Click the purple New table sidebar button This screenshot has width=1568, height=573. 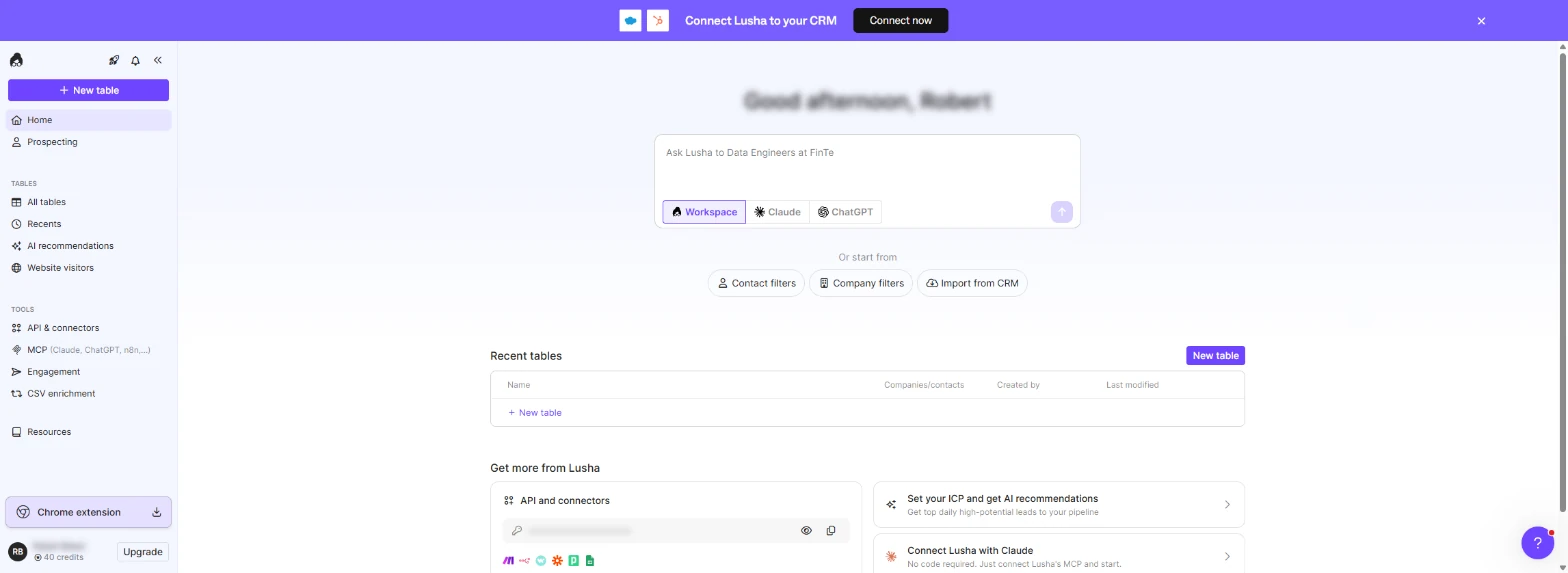click(x=88, y=90)
